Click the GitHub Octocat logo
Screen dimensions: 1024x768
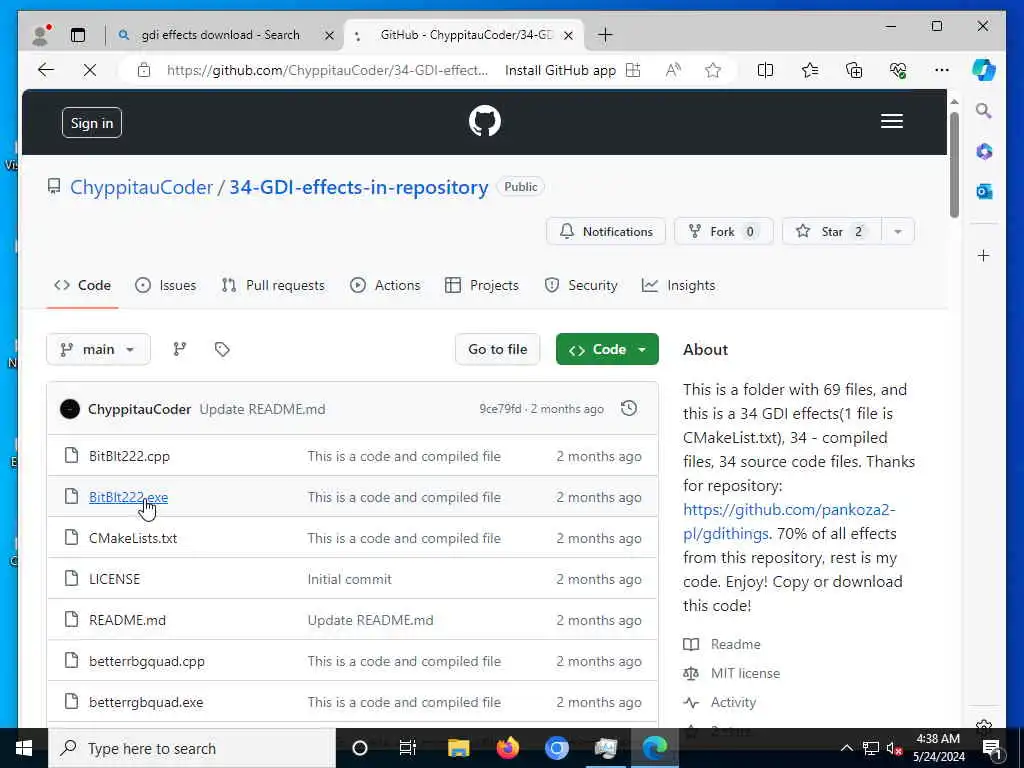coord(485,121)
